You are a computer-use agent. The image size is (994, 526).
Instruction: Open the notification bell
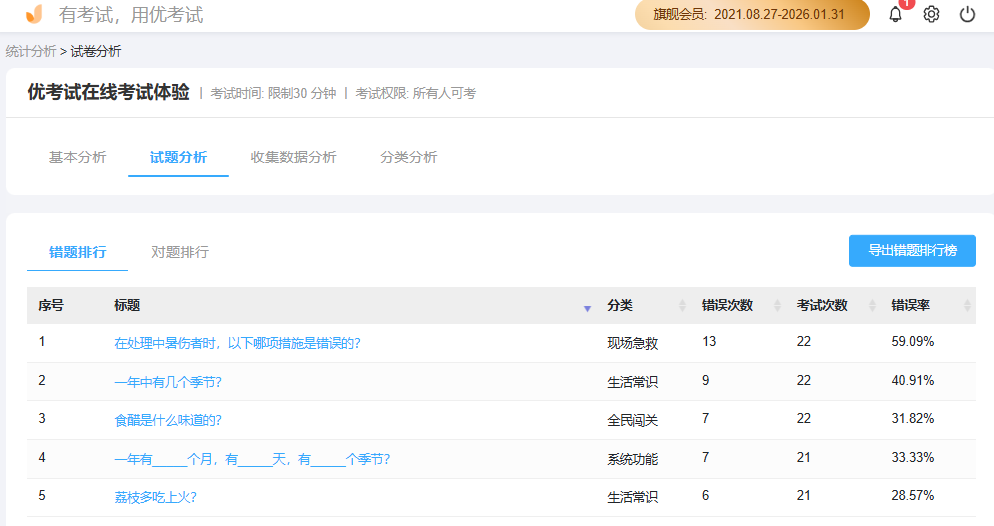pyautogui.click(x=895, y=14)
